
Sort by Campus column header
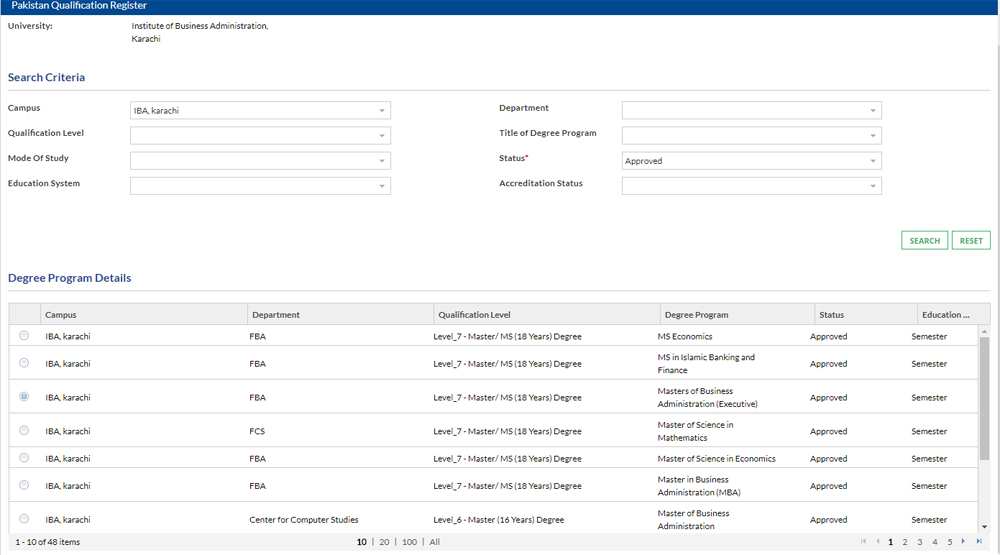pos(143,314)
